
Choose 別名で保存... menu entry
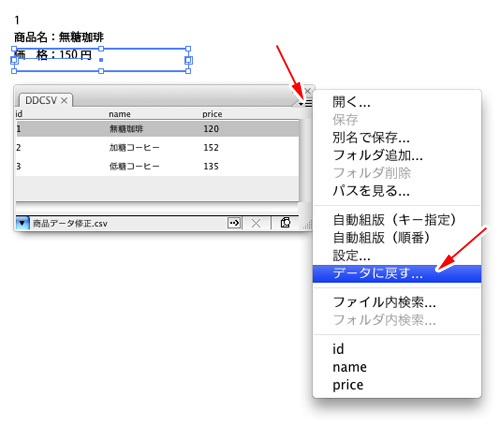[x=371, y=137]
